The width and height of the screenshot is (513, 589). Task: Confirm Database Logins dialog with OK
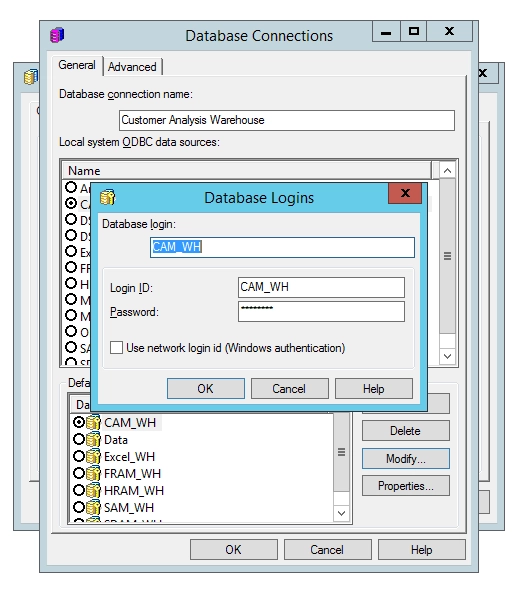(206, 388)
